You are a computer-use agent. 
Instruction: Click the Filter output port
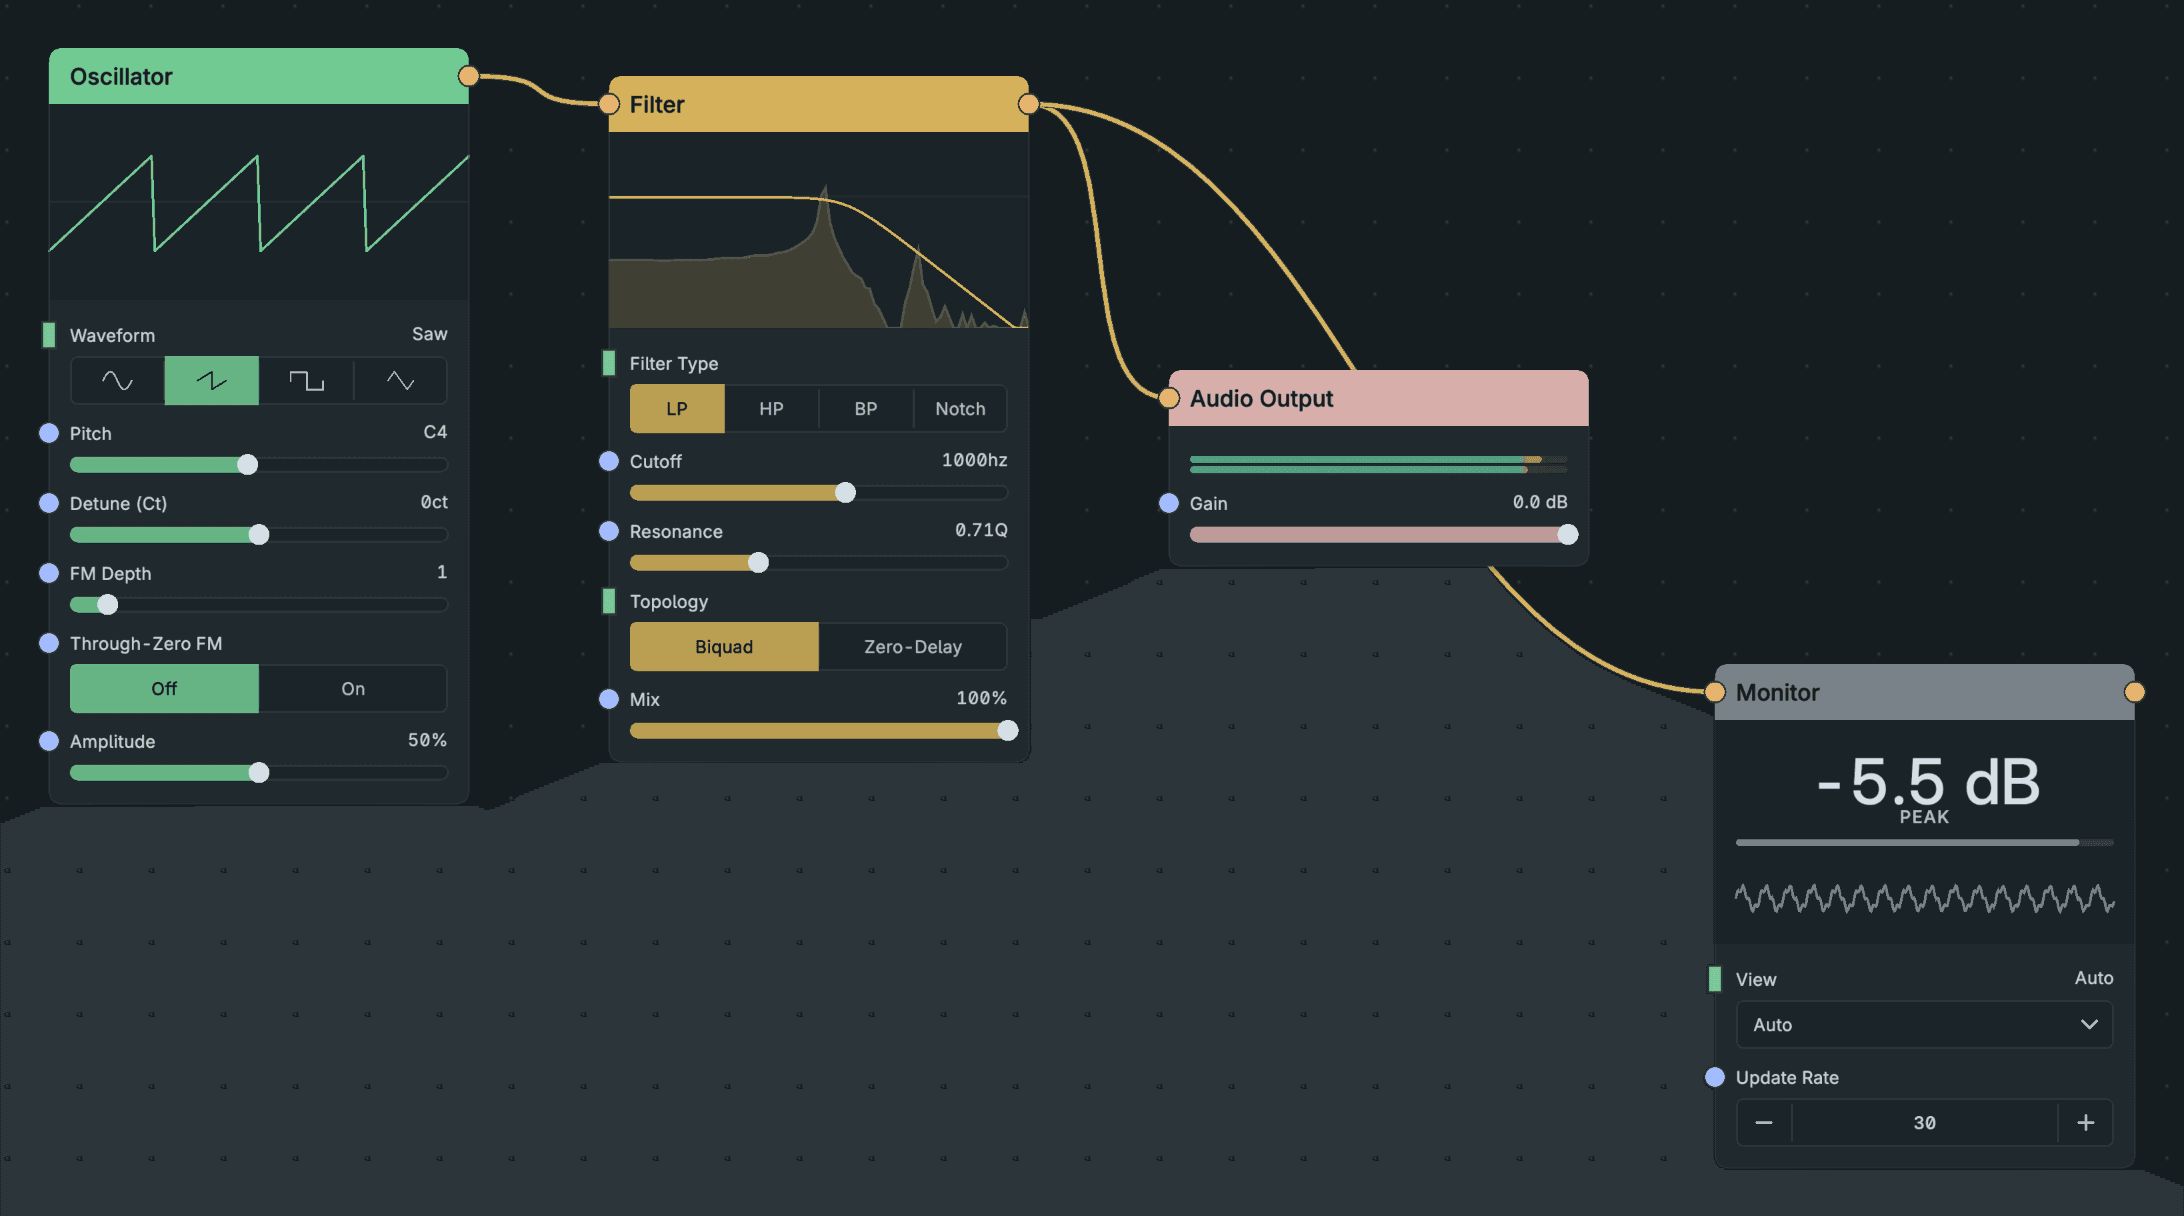[x=1028, y=104]
